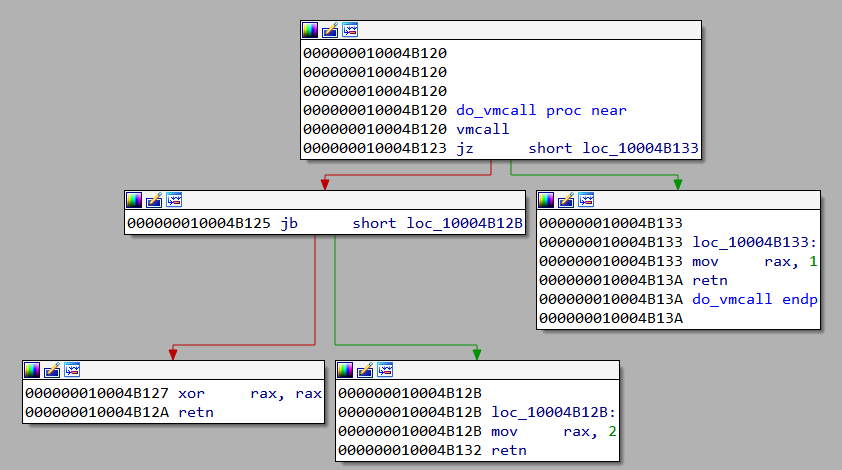The height and width of the screenshot is (470, 842).
Task: Click the label loc_10004B133: line
Action: tap(754, 242)
